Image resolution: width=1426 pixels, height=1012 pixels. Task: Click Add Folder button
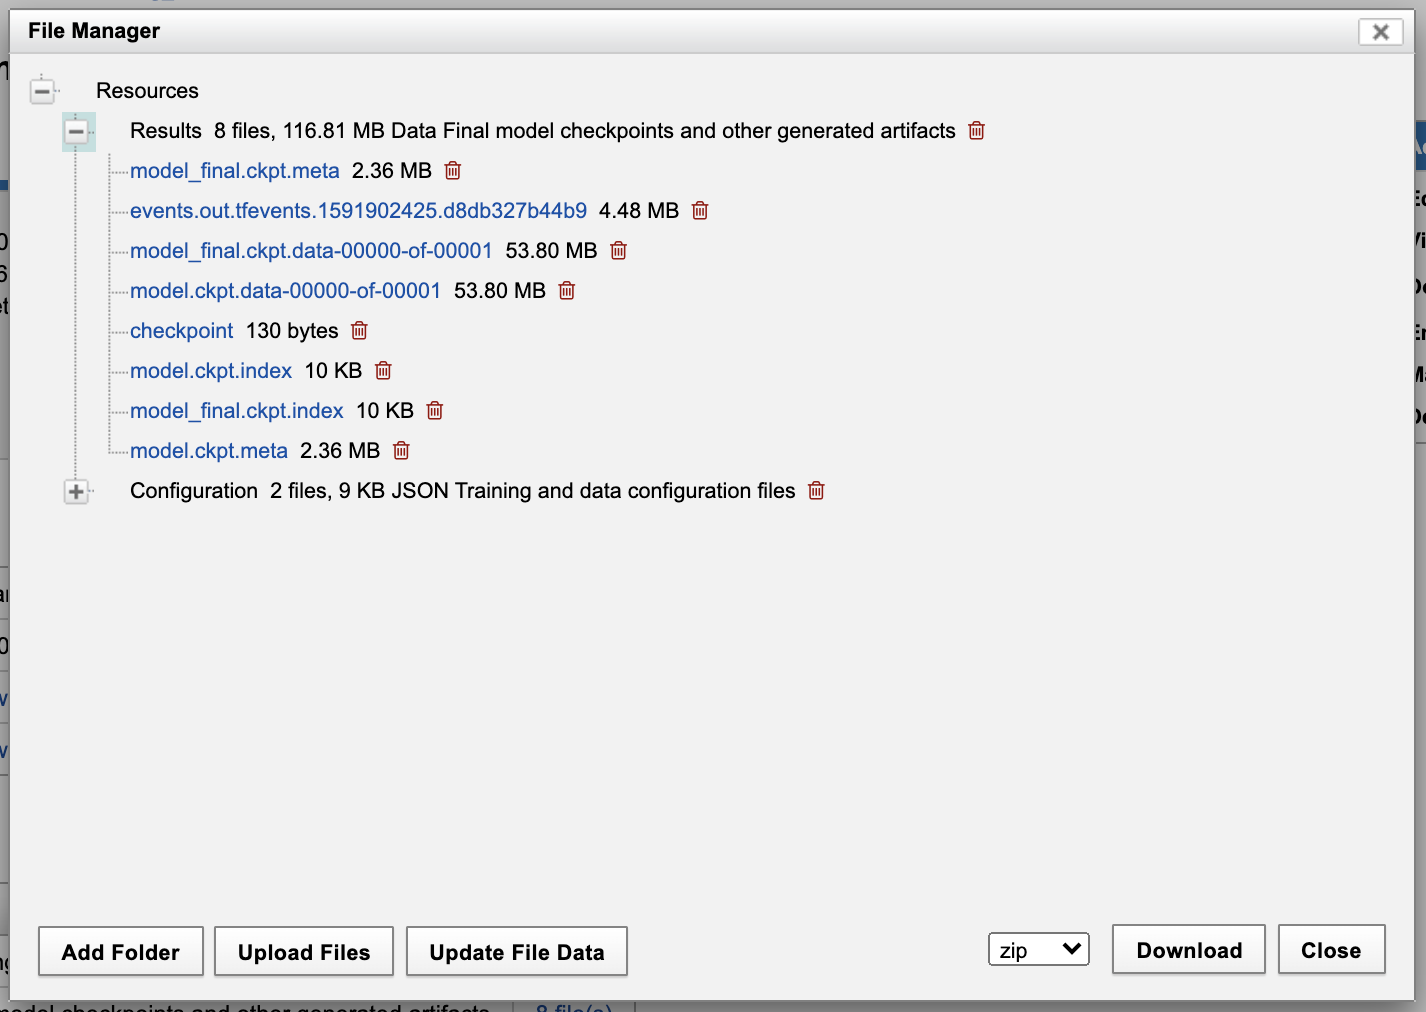pyautogui.click(x=121, y=952)
